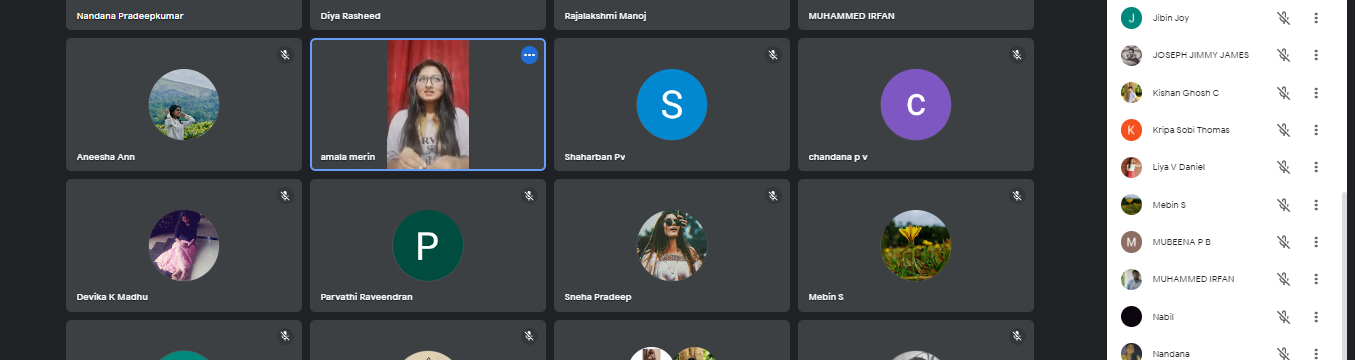Click Shaharban Pv's blue S avatar
1355x360 pixels.
[x=672, y=105]
